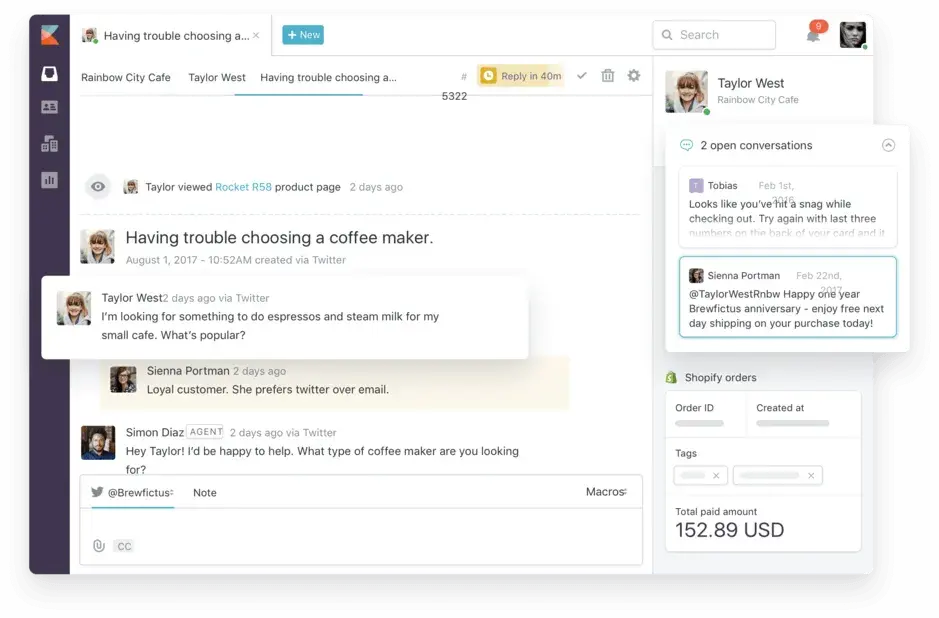Click the CC button in reply box
Image resolution: width=939 pixels, height=618 pixels.
point(124,546)
